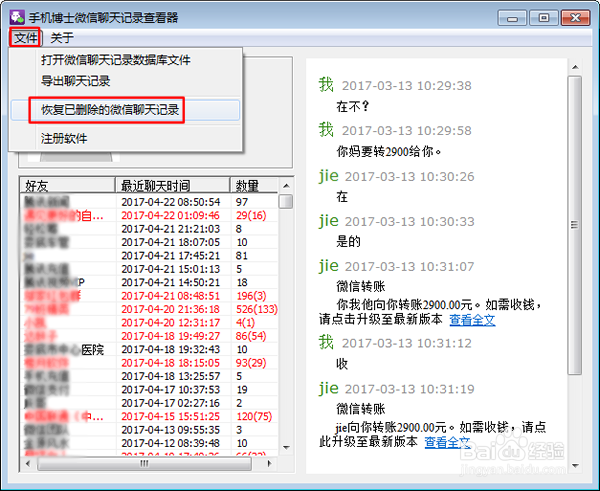The image size is (600, 491).
Task: Select red row dated 2017-04-22 01:09:46
Action: 149,215
